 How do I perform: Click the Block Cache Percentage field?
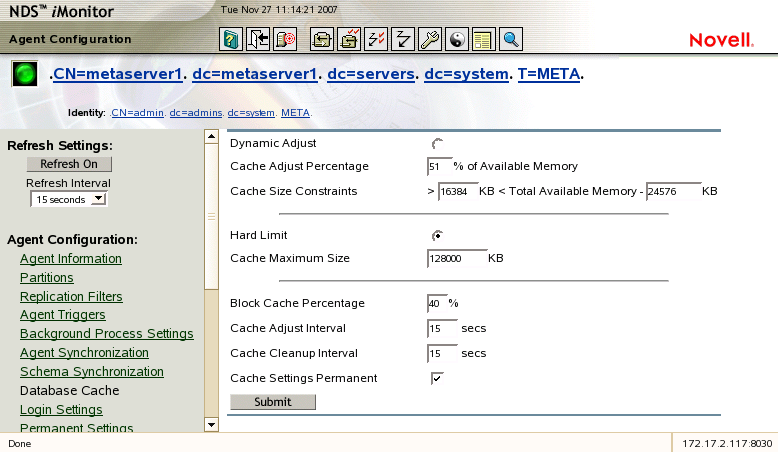[437, 304]
